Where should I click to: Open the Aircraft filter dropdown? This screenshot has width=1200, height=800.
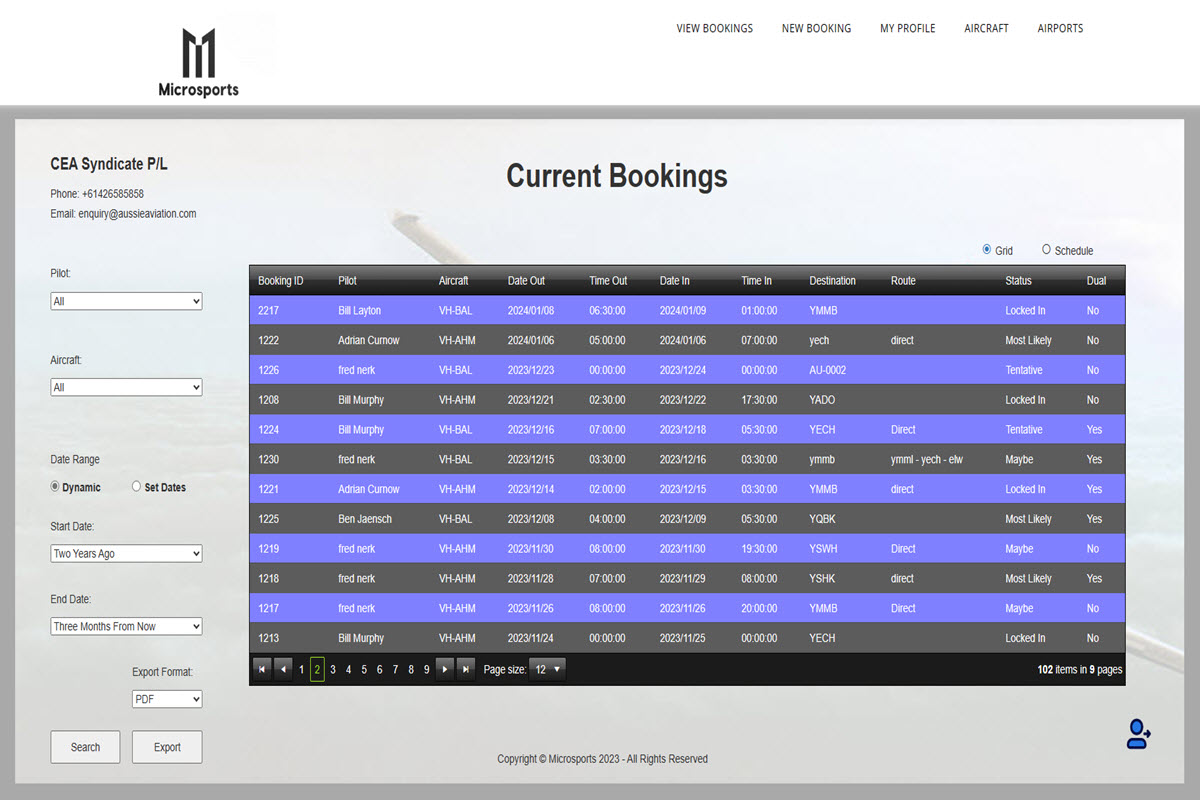point(126,387)
